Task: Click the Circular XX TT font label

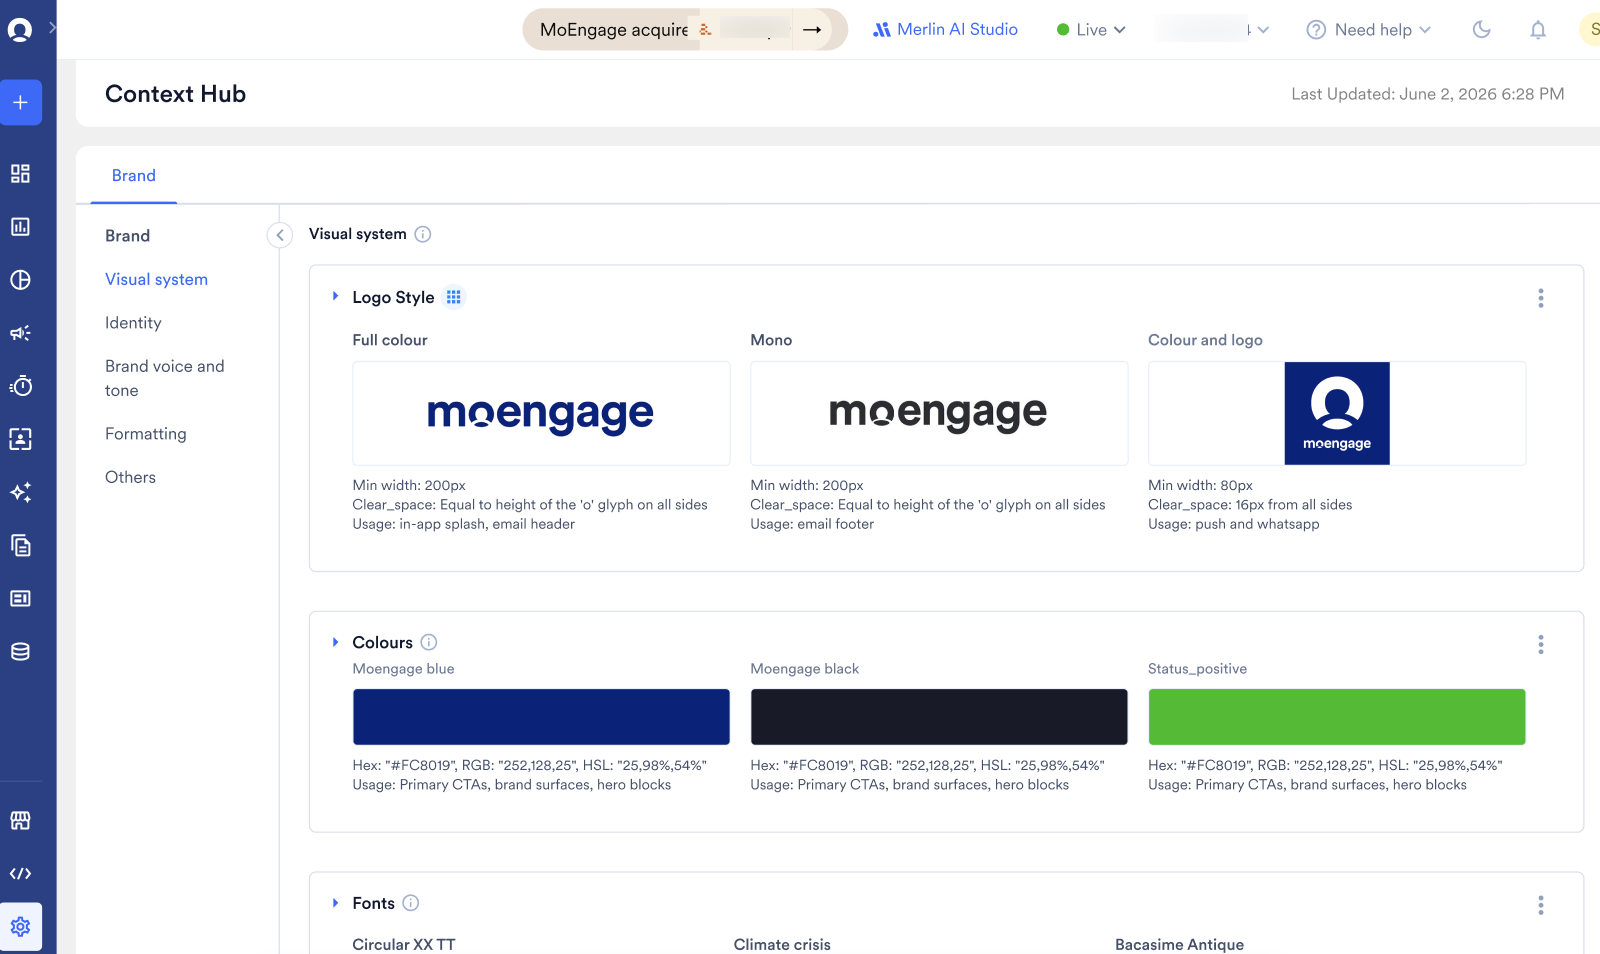Action: click(x=404, y=944)
